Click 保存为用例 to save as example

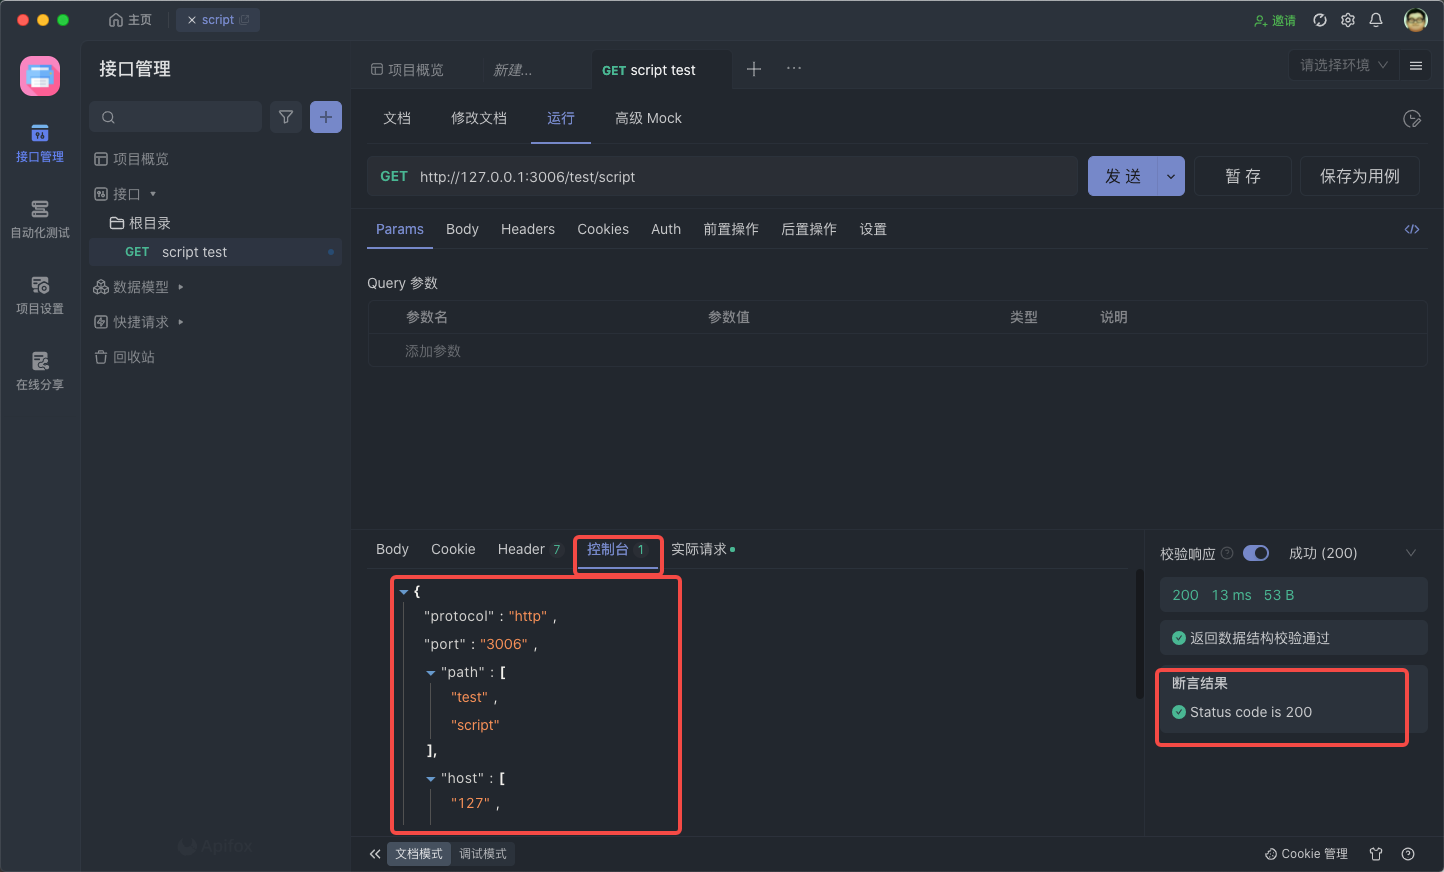coord(1359,175)
